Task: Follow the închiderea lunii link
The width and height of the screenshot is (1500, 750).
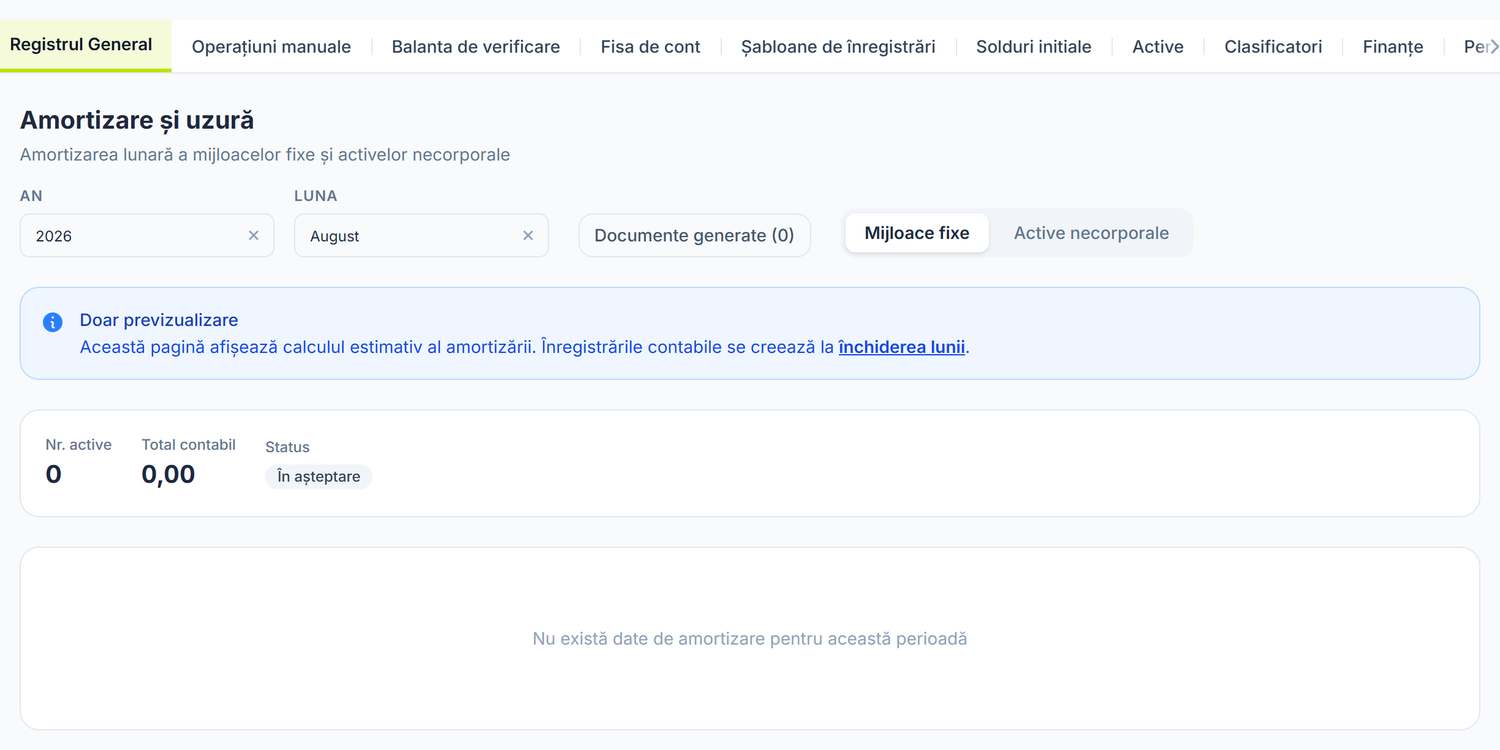Action: click(x=902, y=348)
